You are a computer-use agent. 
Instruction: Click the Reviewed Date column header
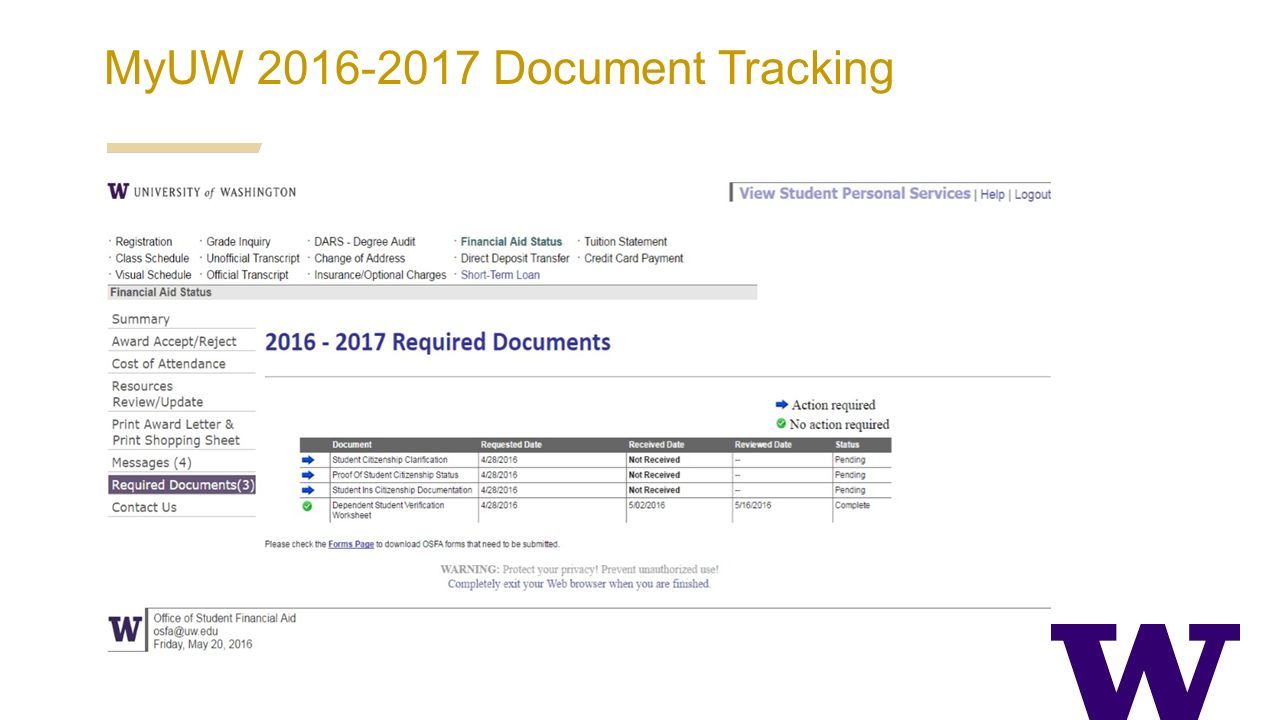pos(763,445)
